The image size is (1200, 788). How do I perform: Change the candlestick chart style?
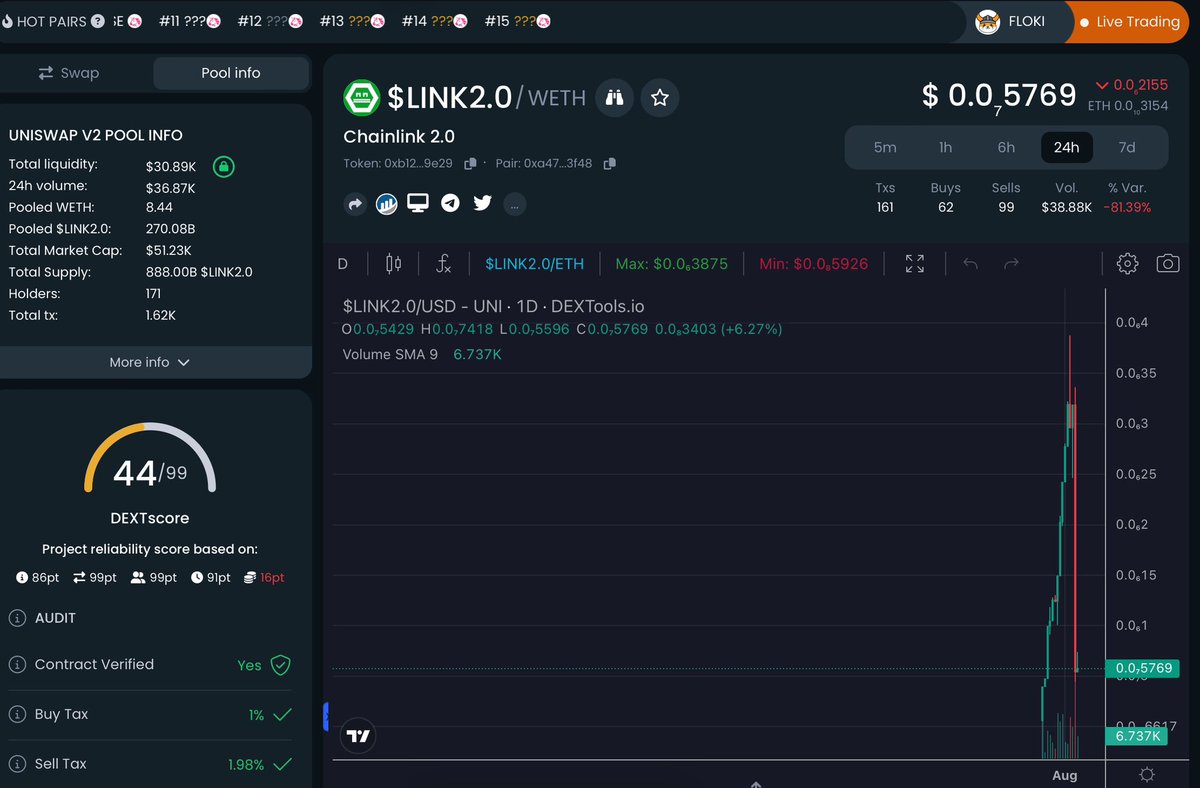tap(393, 264)
